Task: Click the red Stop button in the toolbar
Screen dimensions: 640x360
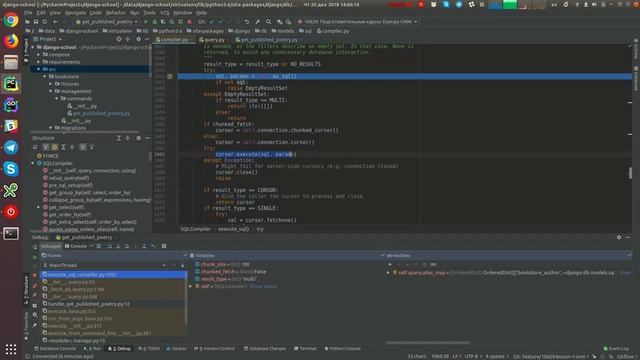Action: coord(189,22)
